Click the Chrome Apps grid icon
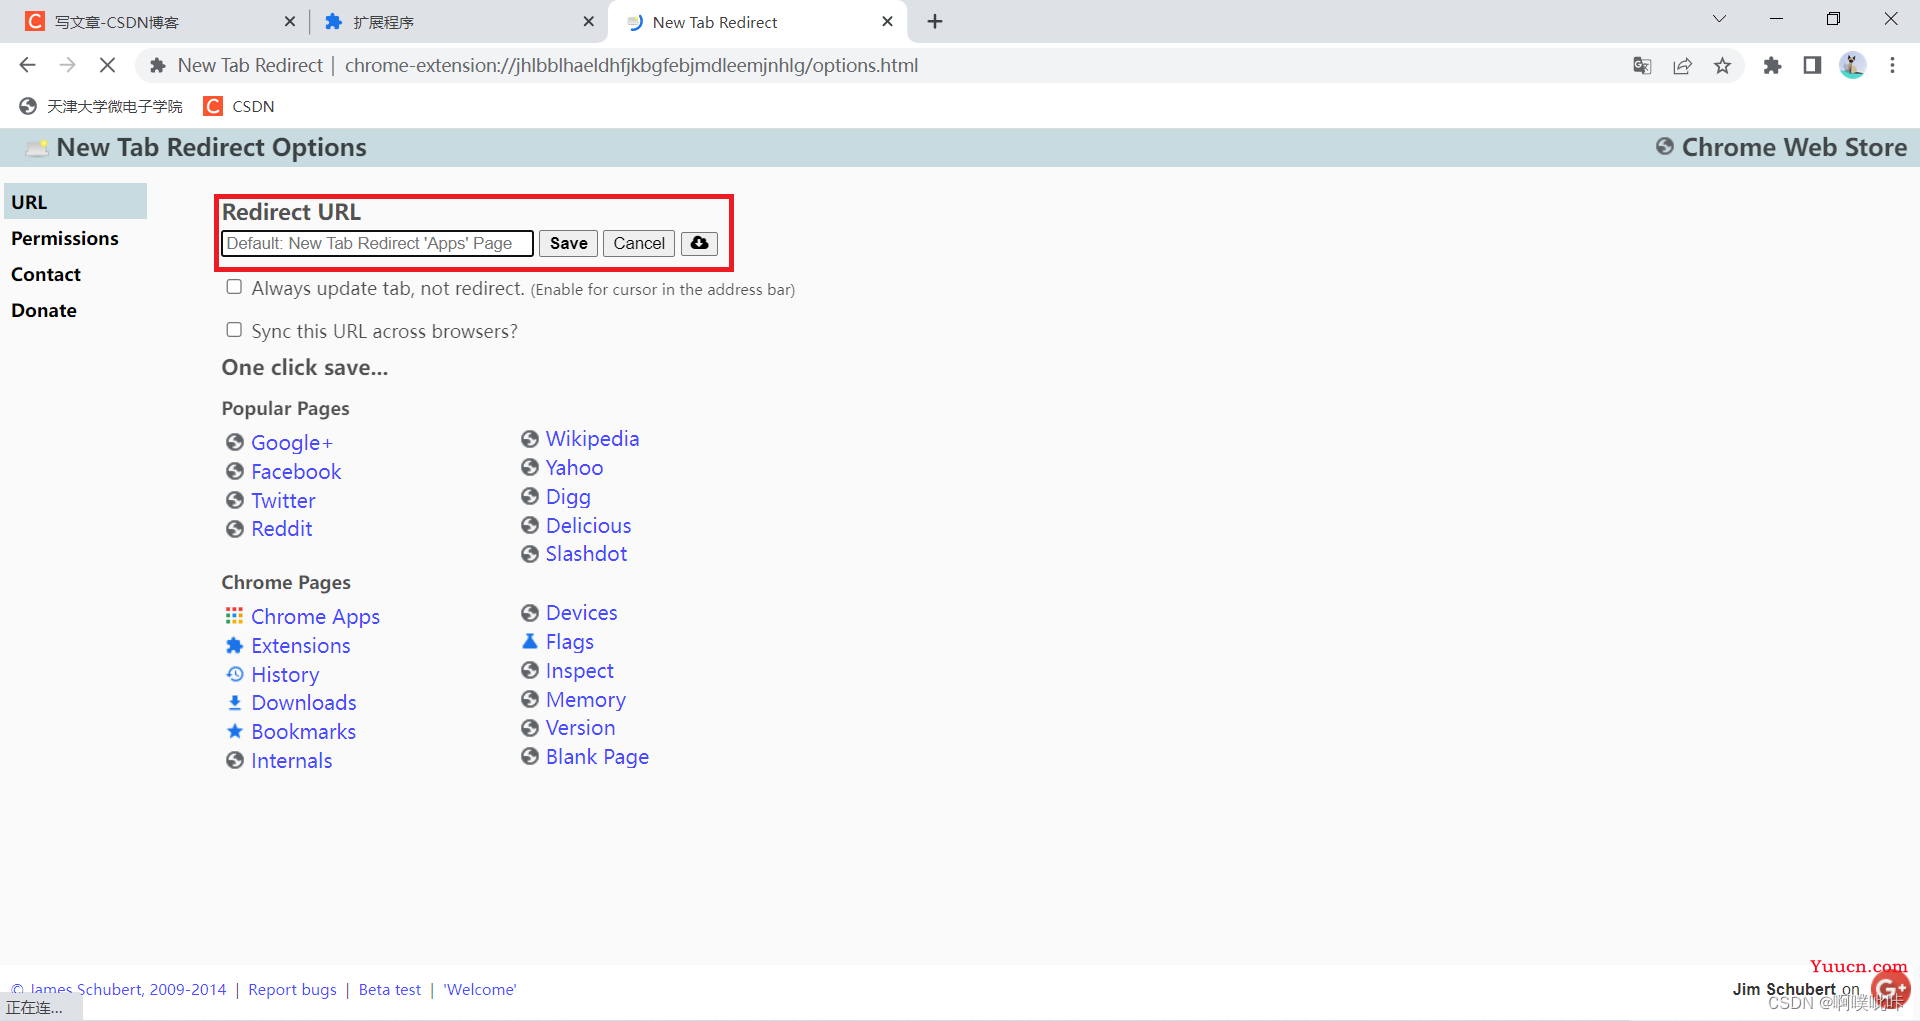Image resolution: width=1920 pixels, height=1021 pixels. 234,616
